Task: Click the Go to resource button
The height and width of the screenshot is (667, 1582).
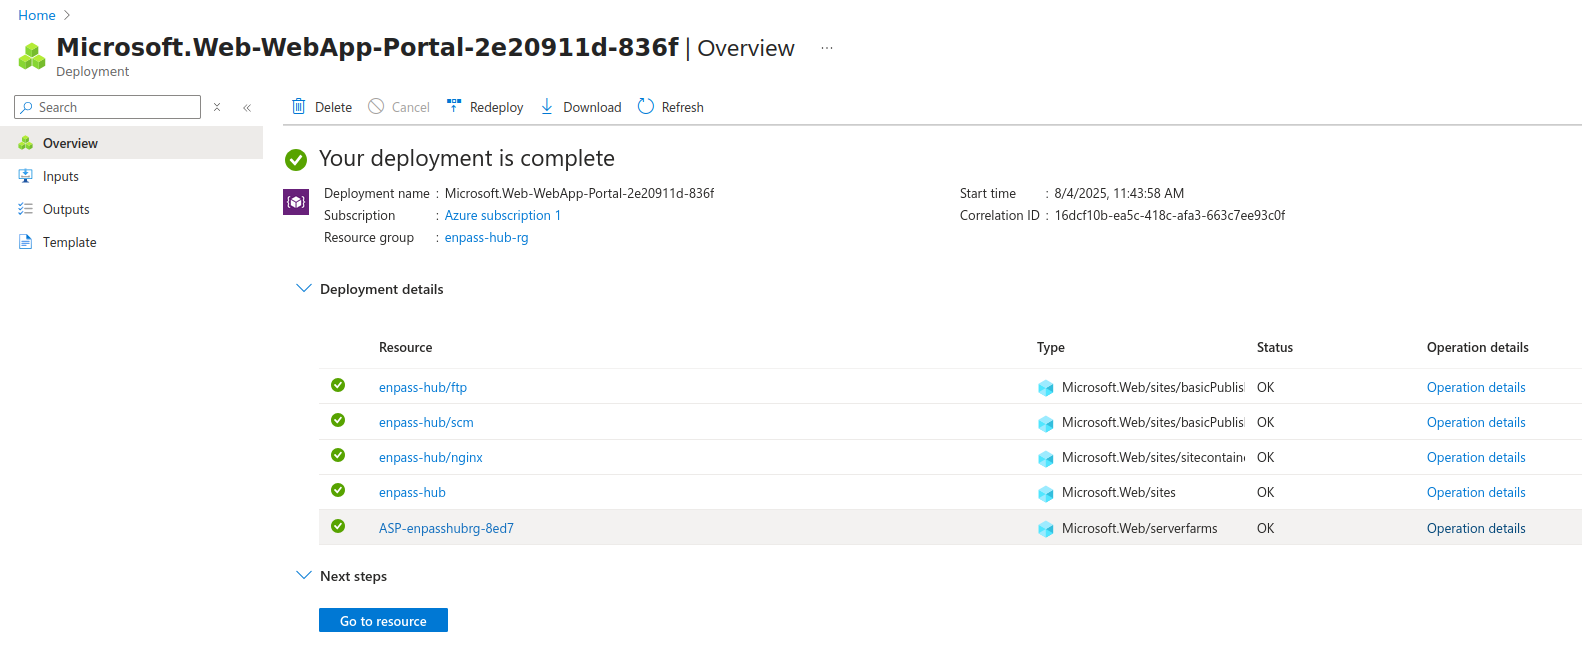Action: [383, 620]
